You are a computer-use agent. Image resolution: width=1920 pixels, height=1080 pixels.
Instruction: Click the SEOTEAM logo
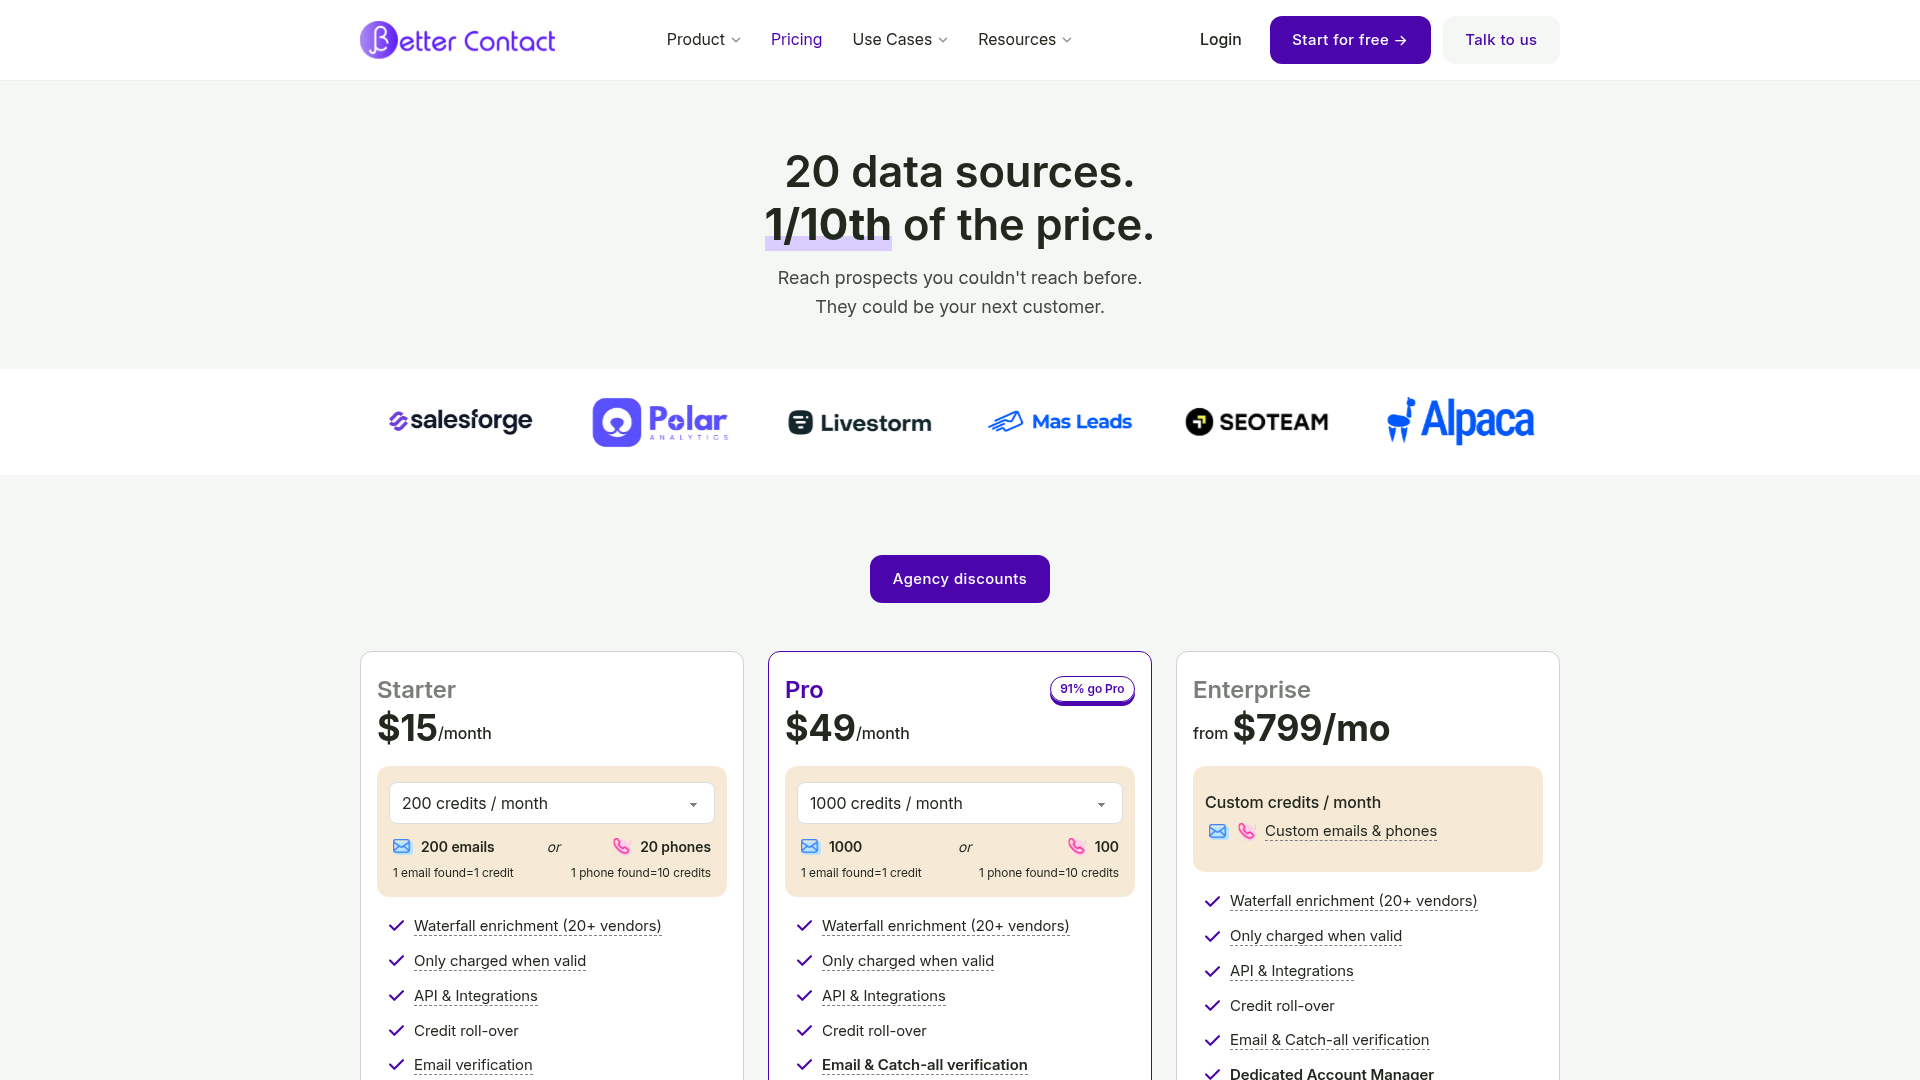coord(1256,422)
